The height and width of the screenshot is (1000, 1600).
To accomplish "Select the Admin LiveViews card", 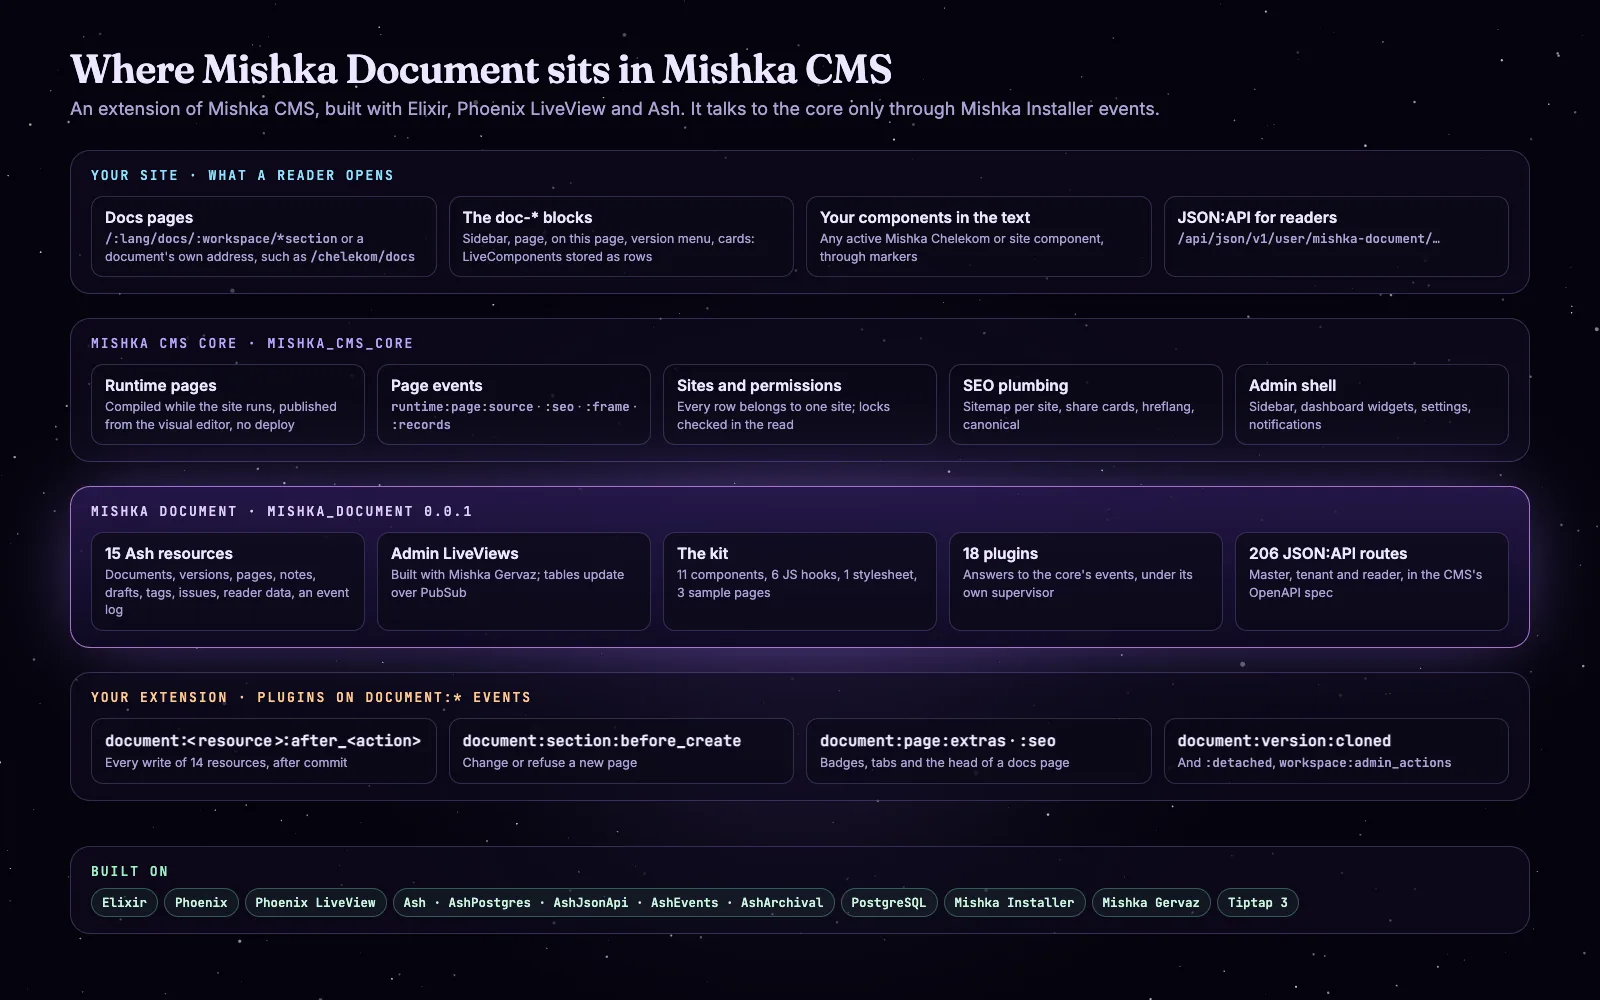I will [514, 582].
